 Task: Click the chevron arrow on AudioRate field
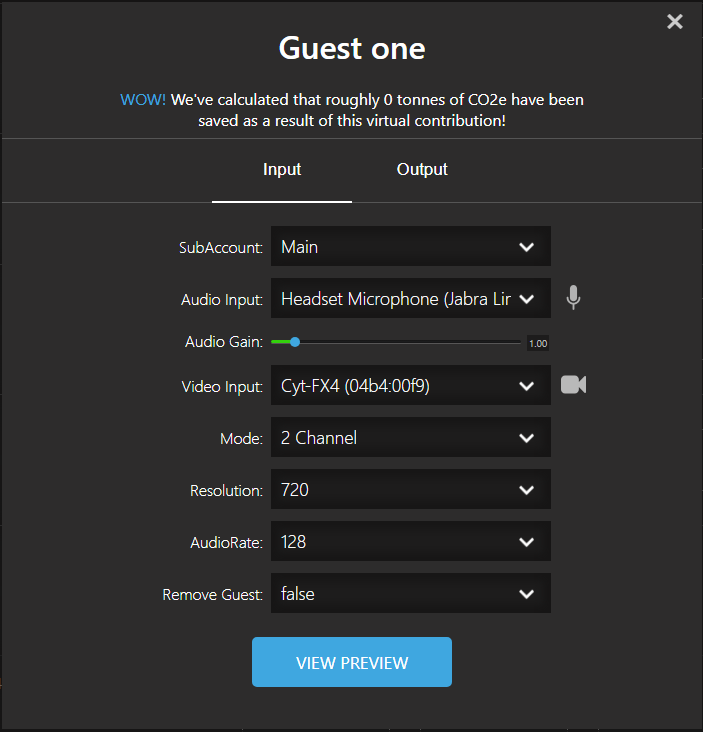point(527,542)
